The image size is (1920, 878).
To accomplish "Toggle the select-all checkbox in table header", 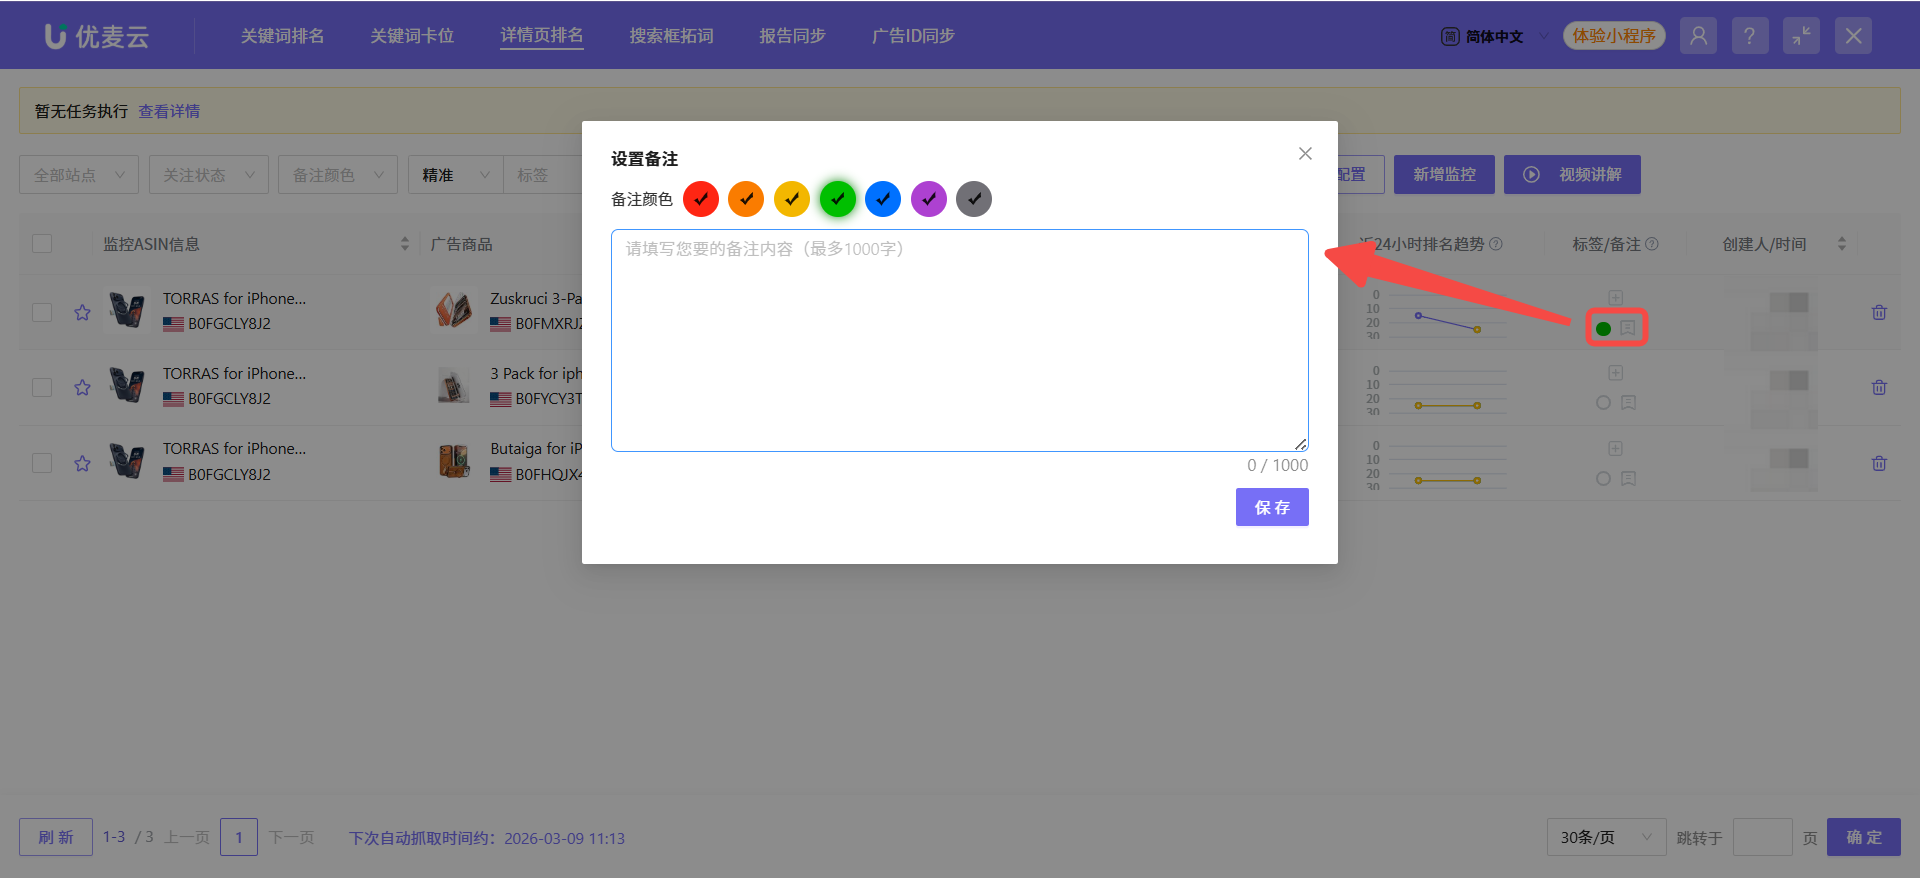I will coord(42,244).
